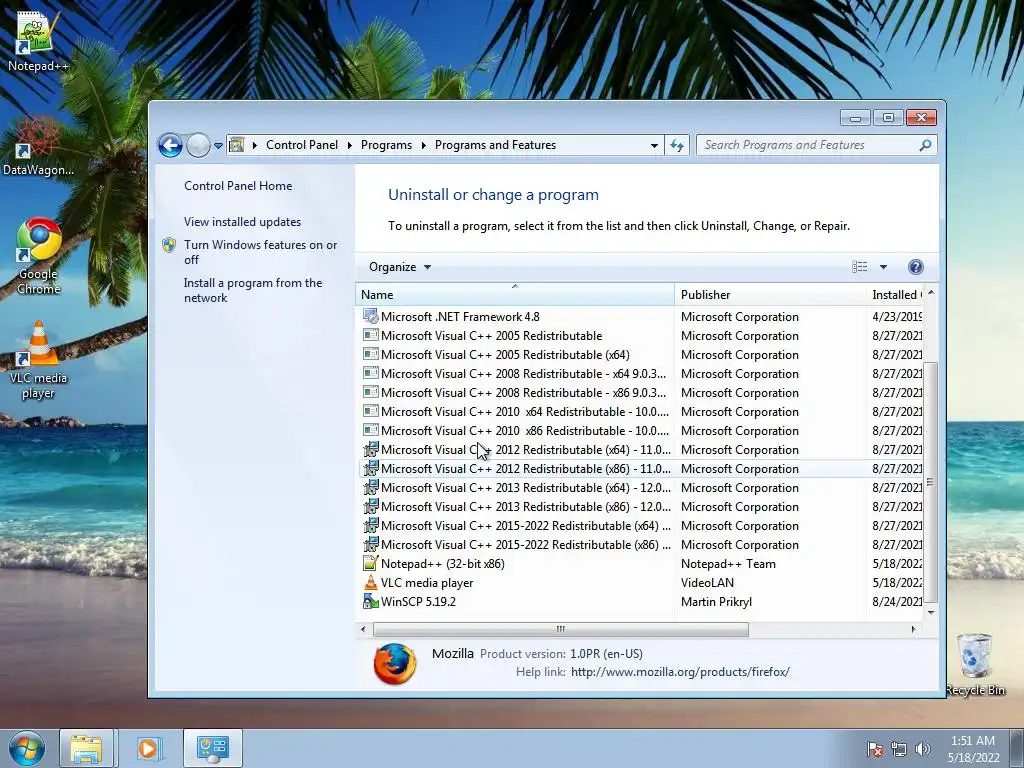The height and width of the screenshot is (768, 1024).
Task: Open the Organize dropdown menu
Action: coord(400,266)
